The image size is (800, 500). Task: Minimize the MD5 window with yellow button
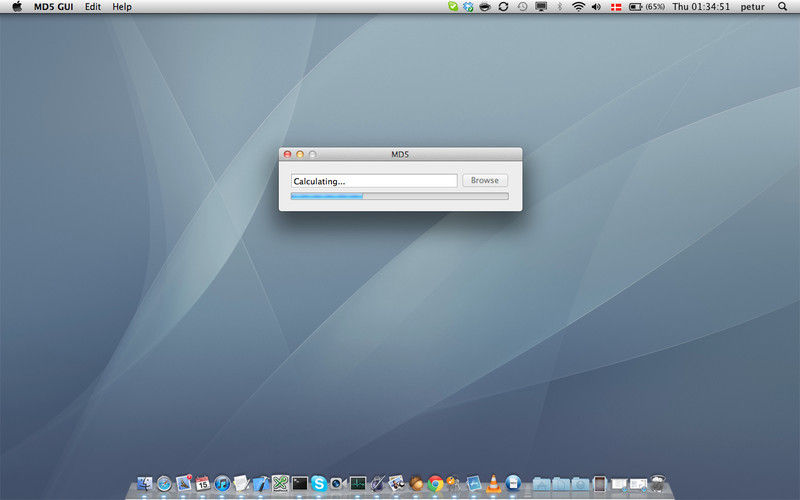click(x=300, y=154)
